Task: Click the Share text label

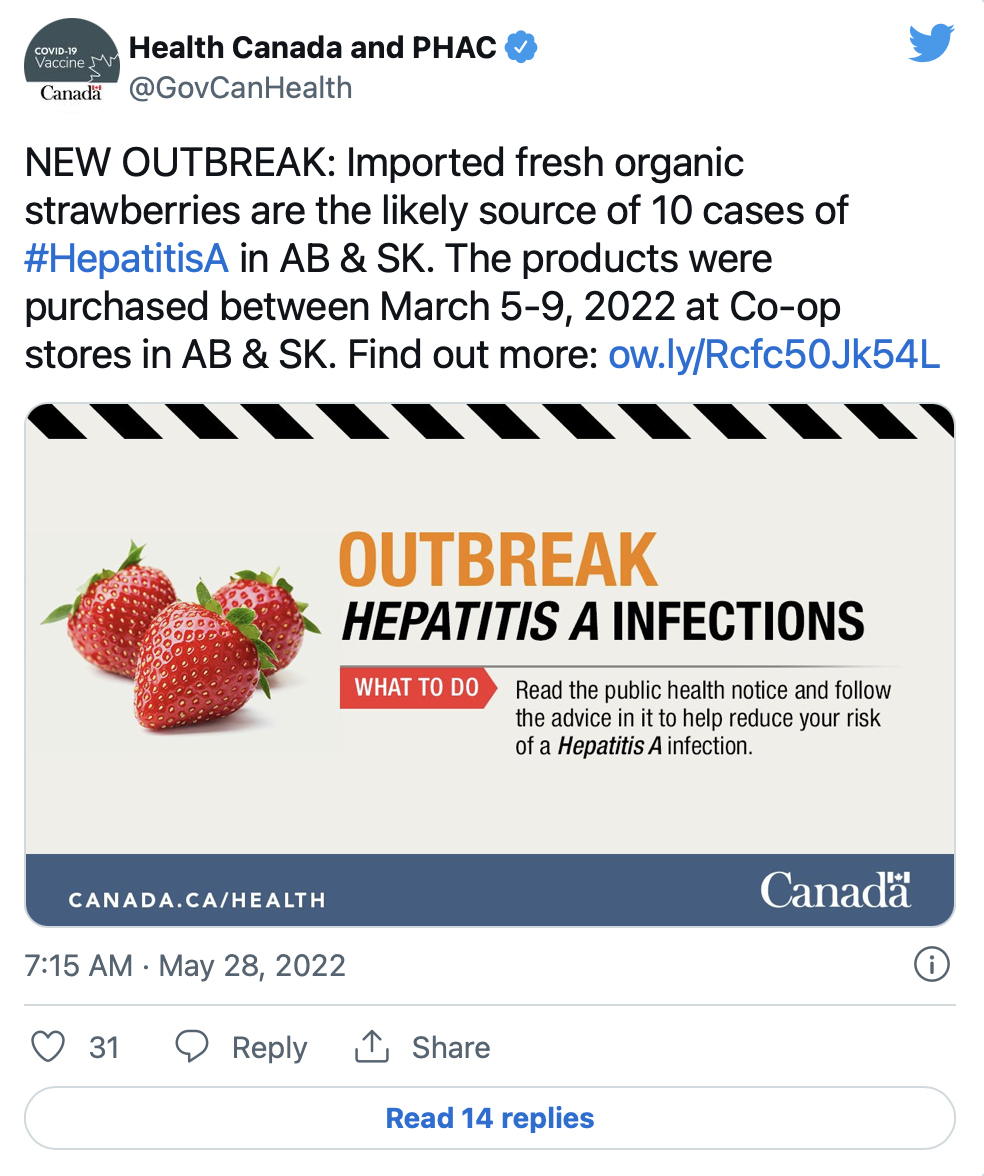Action: pyautogui.click(x=451, y=1048)
